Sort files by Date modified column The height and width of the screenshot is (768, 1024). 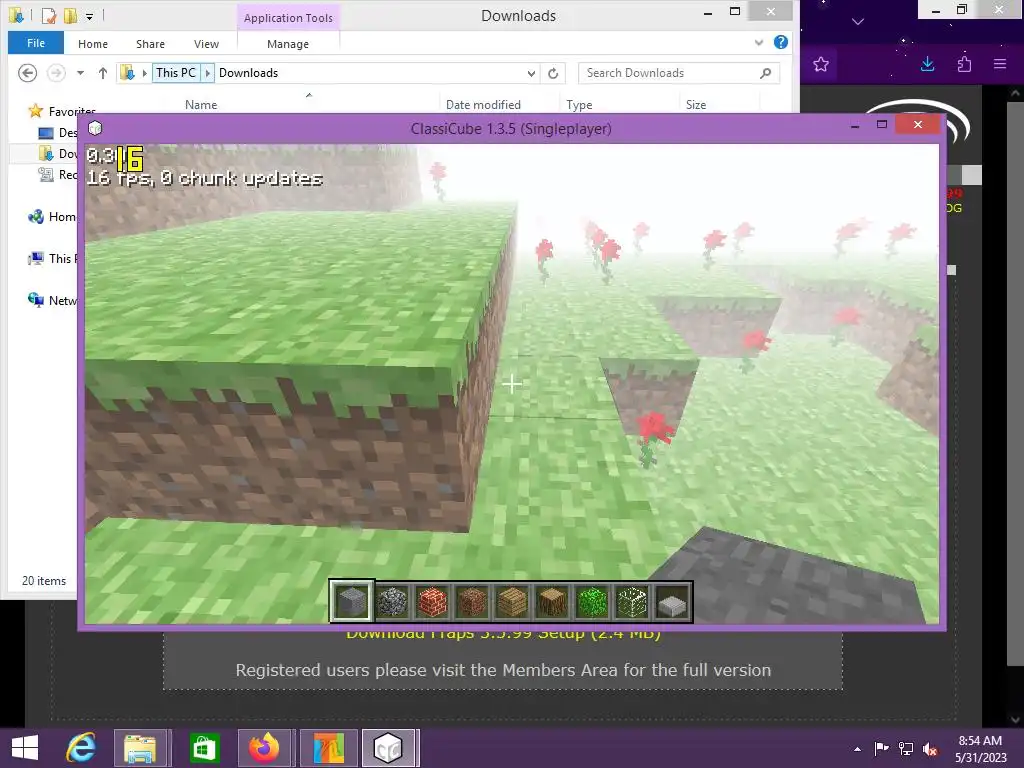click(x=483, y=104)
